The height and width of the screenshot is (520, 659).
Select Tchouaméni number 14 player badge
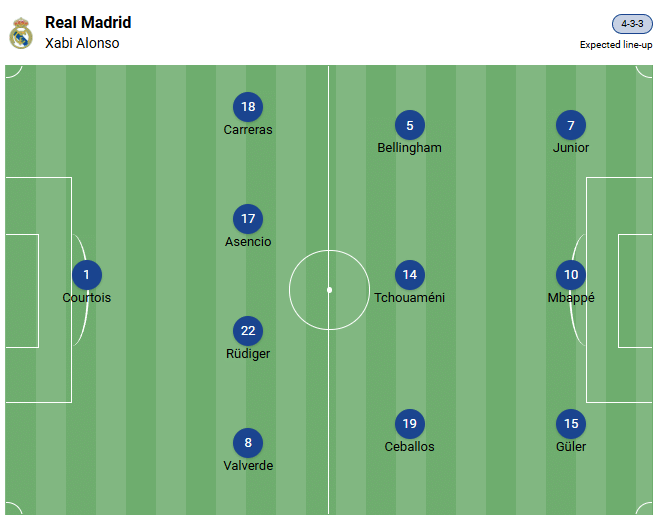pos(409,275)
